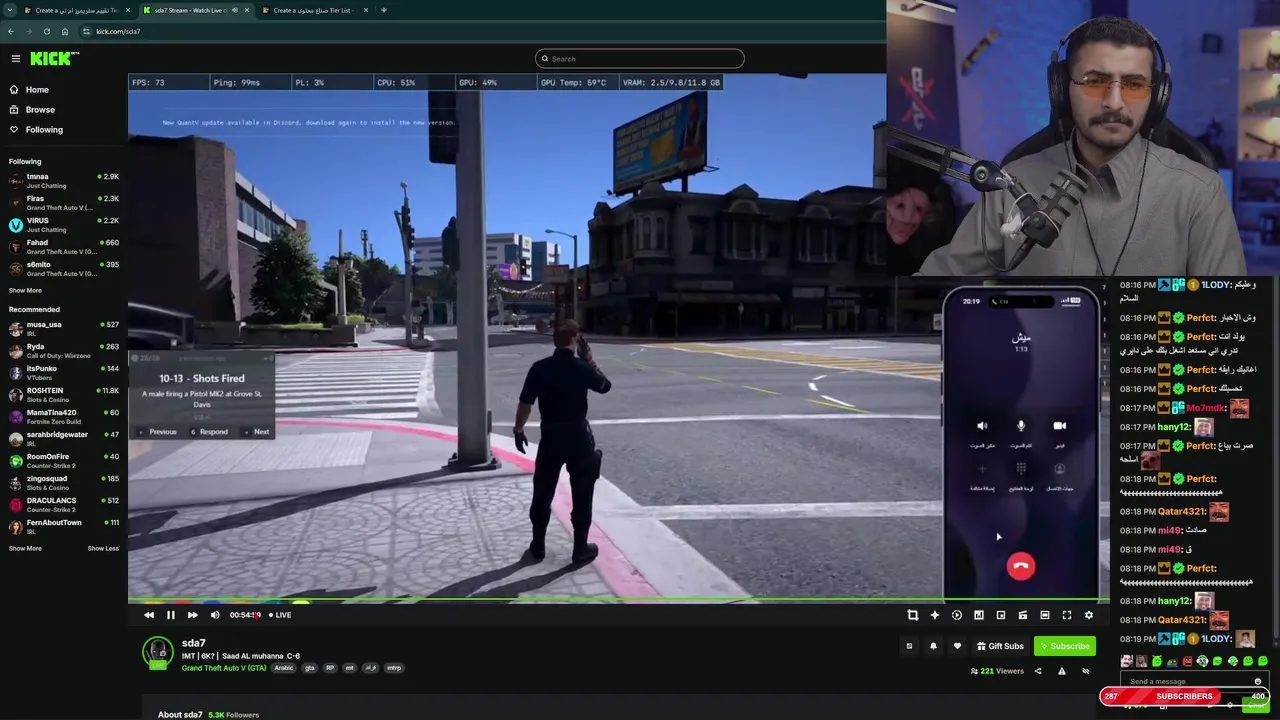1280x720 pixels.
Task: Subscribe to sda7 channel
Action: 1064,646
